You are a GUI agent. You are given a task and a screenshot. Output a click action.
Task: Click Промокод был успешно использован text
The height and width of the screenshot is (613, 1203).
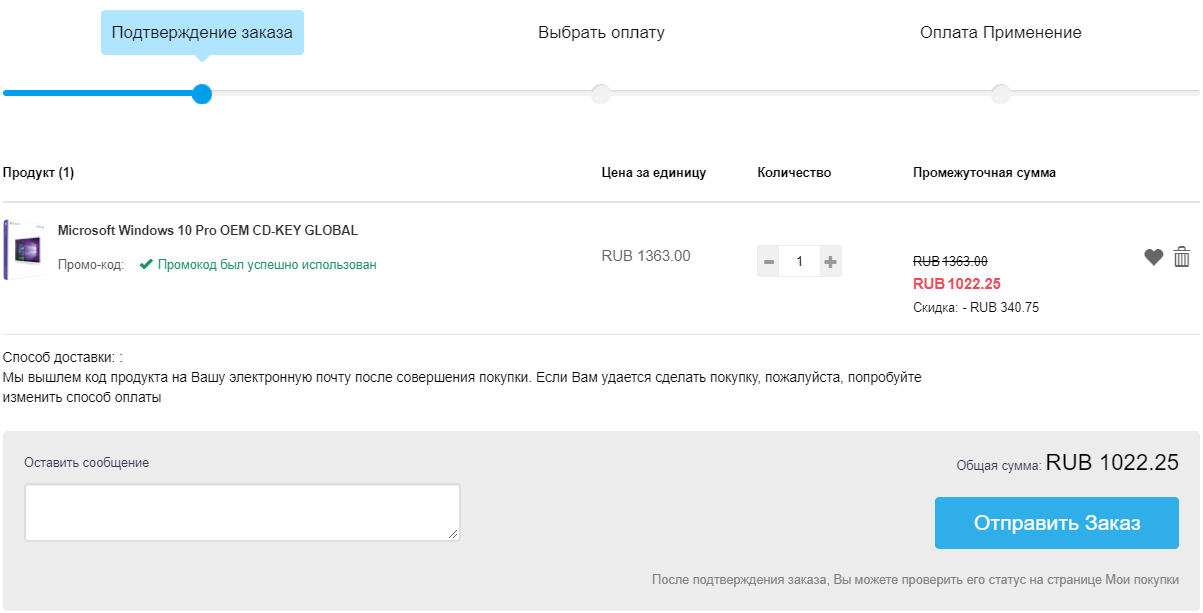[x=267, y=265]
